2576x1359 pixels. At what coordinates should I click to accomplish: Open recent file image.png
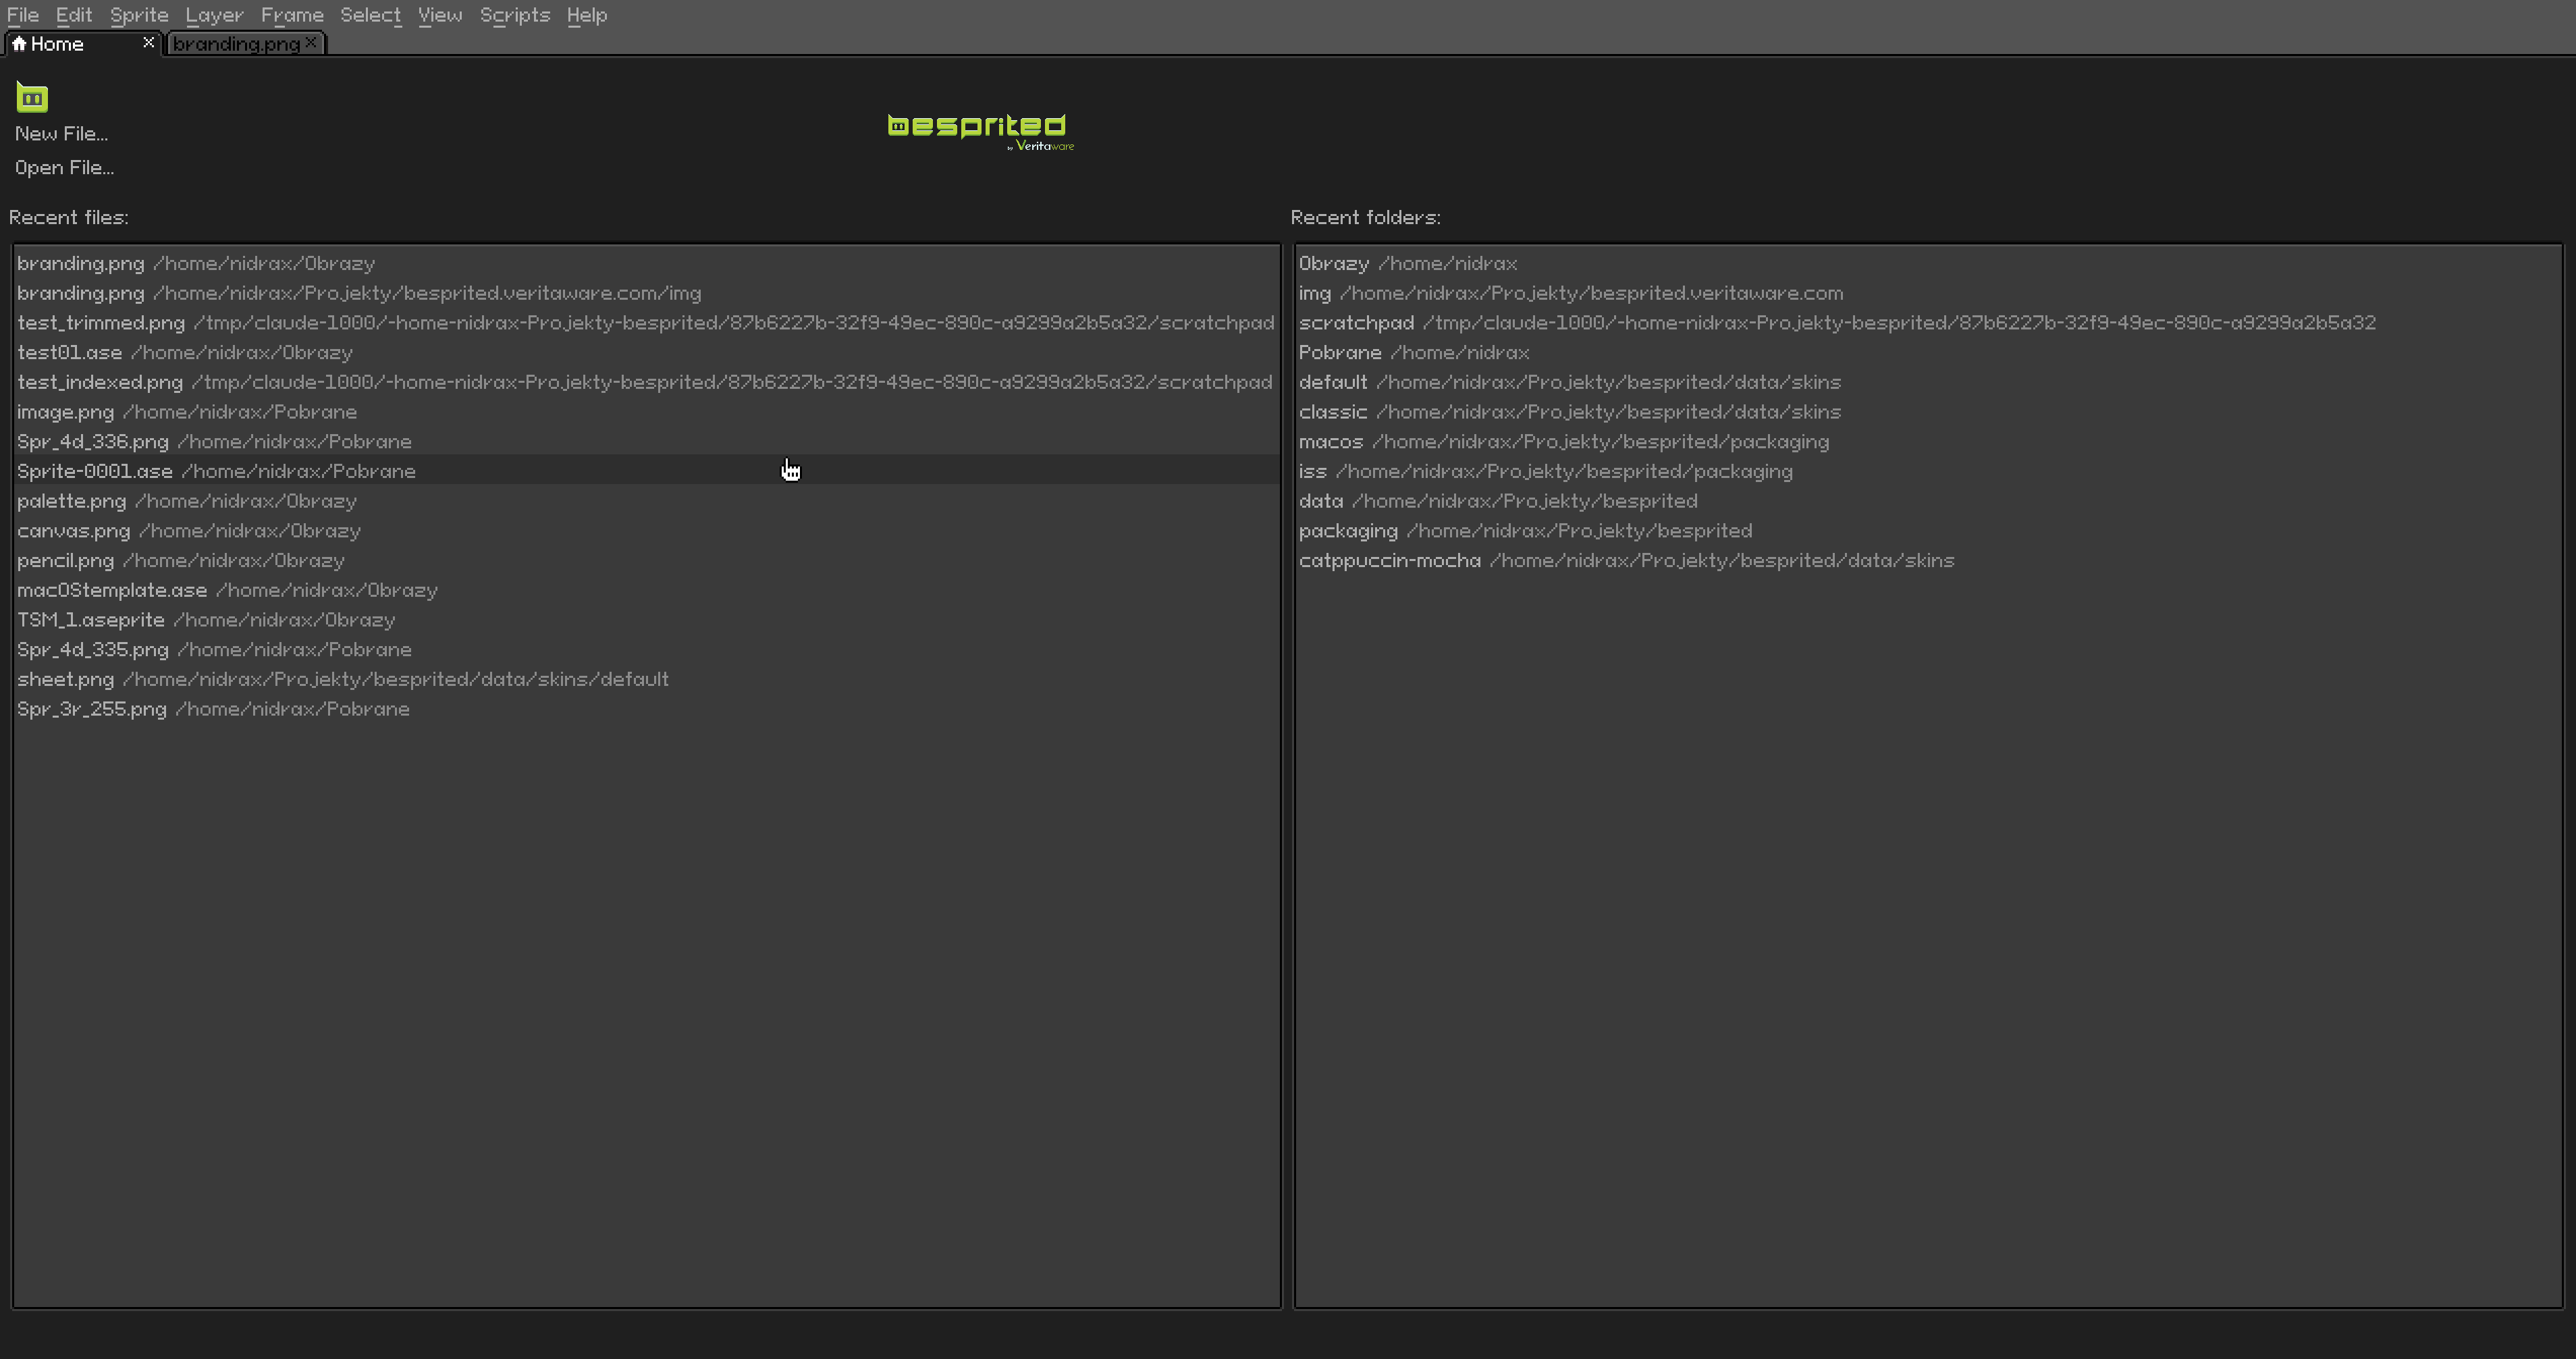point(646,412)
